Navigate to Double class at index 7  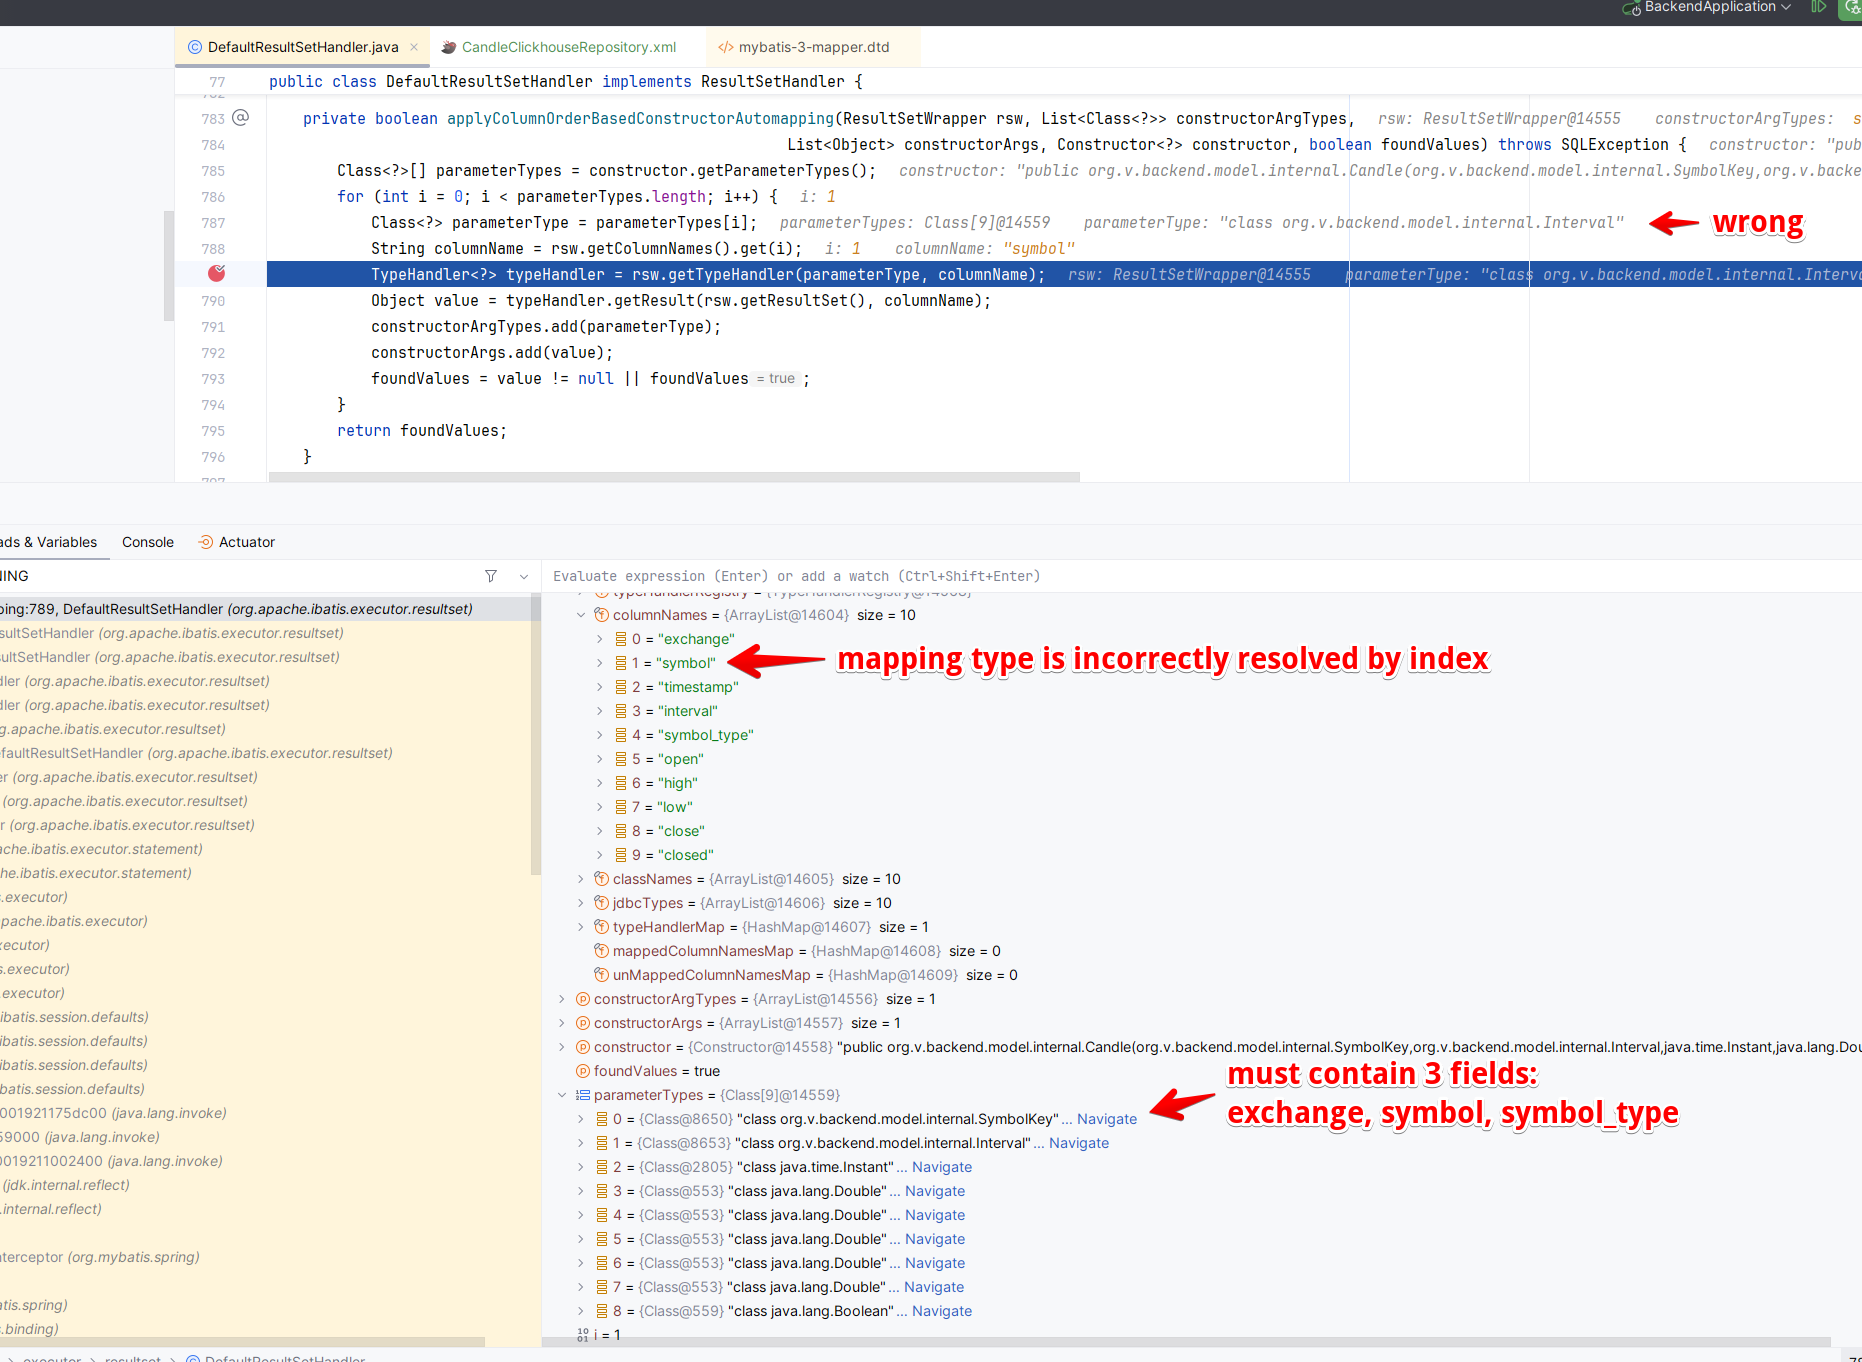coord(934,1287)
